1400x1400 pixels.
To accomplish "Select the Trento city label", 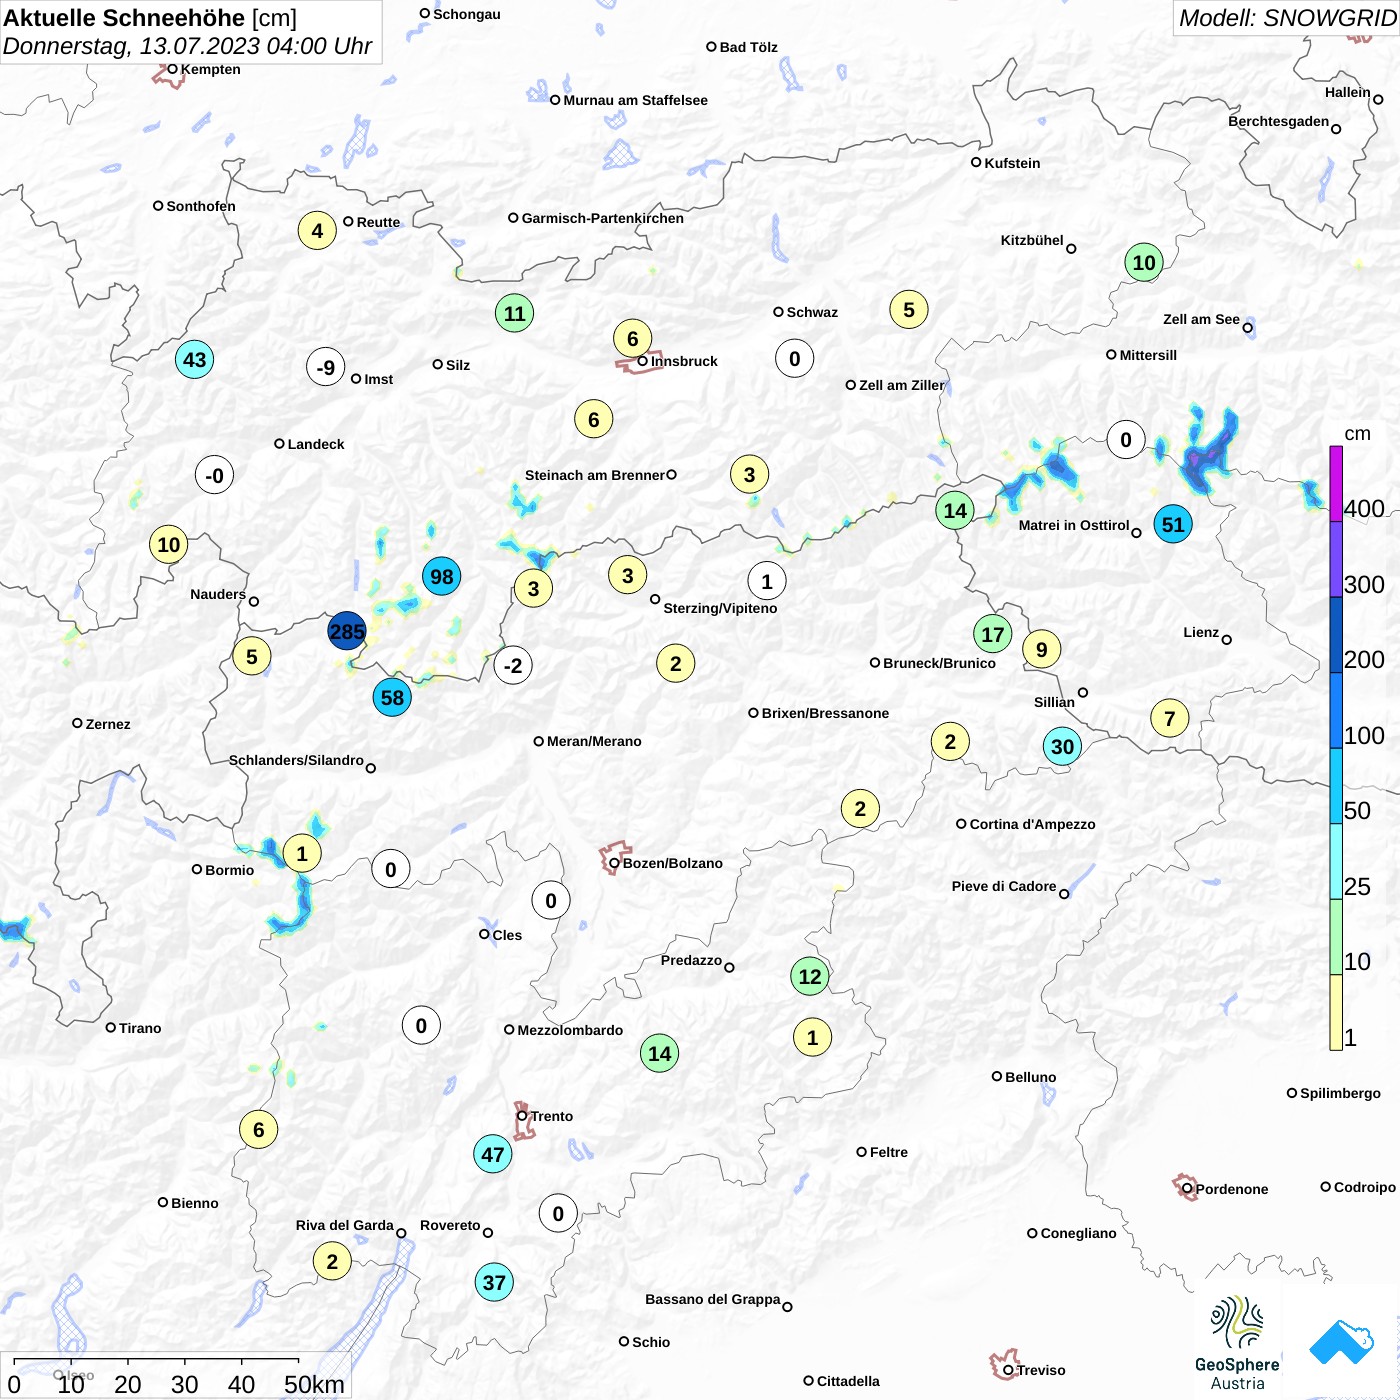I will 552,1116.
